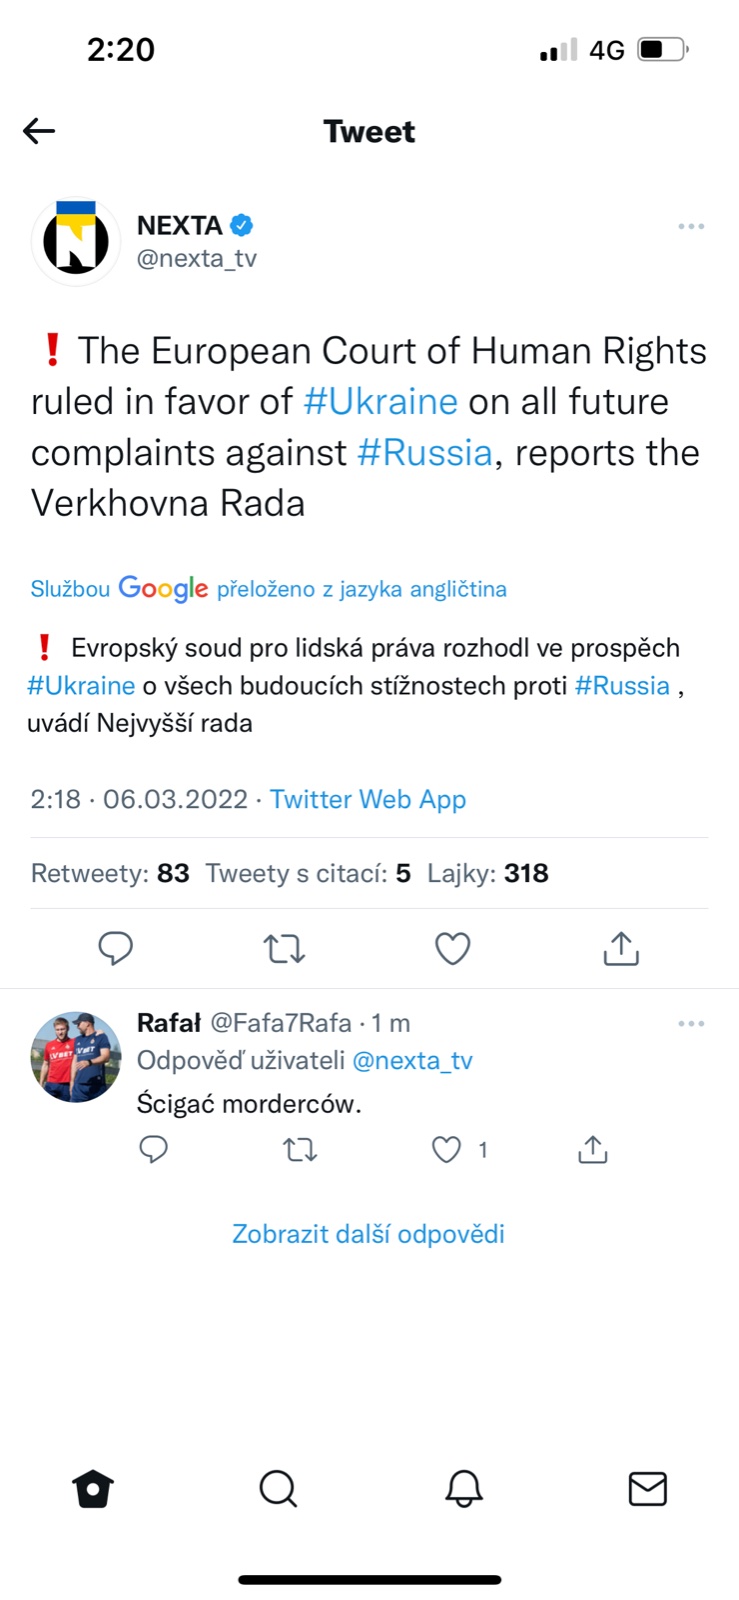Like Rafał's reply

446,1150
